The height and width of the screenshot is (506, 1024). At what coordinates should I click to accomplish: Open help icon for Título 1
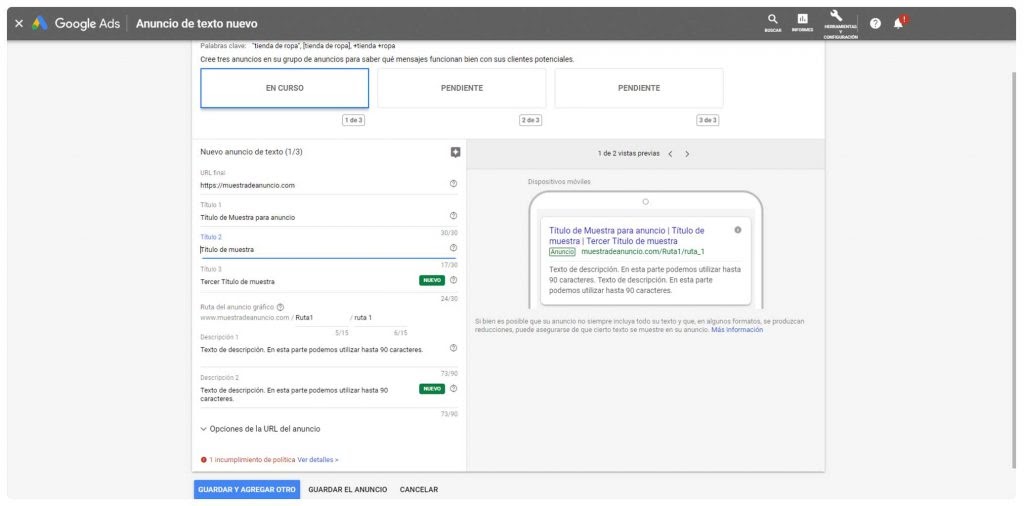tap(453, 216)
